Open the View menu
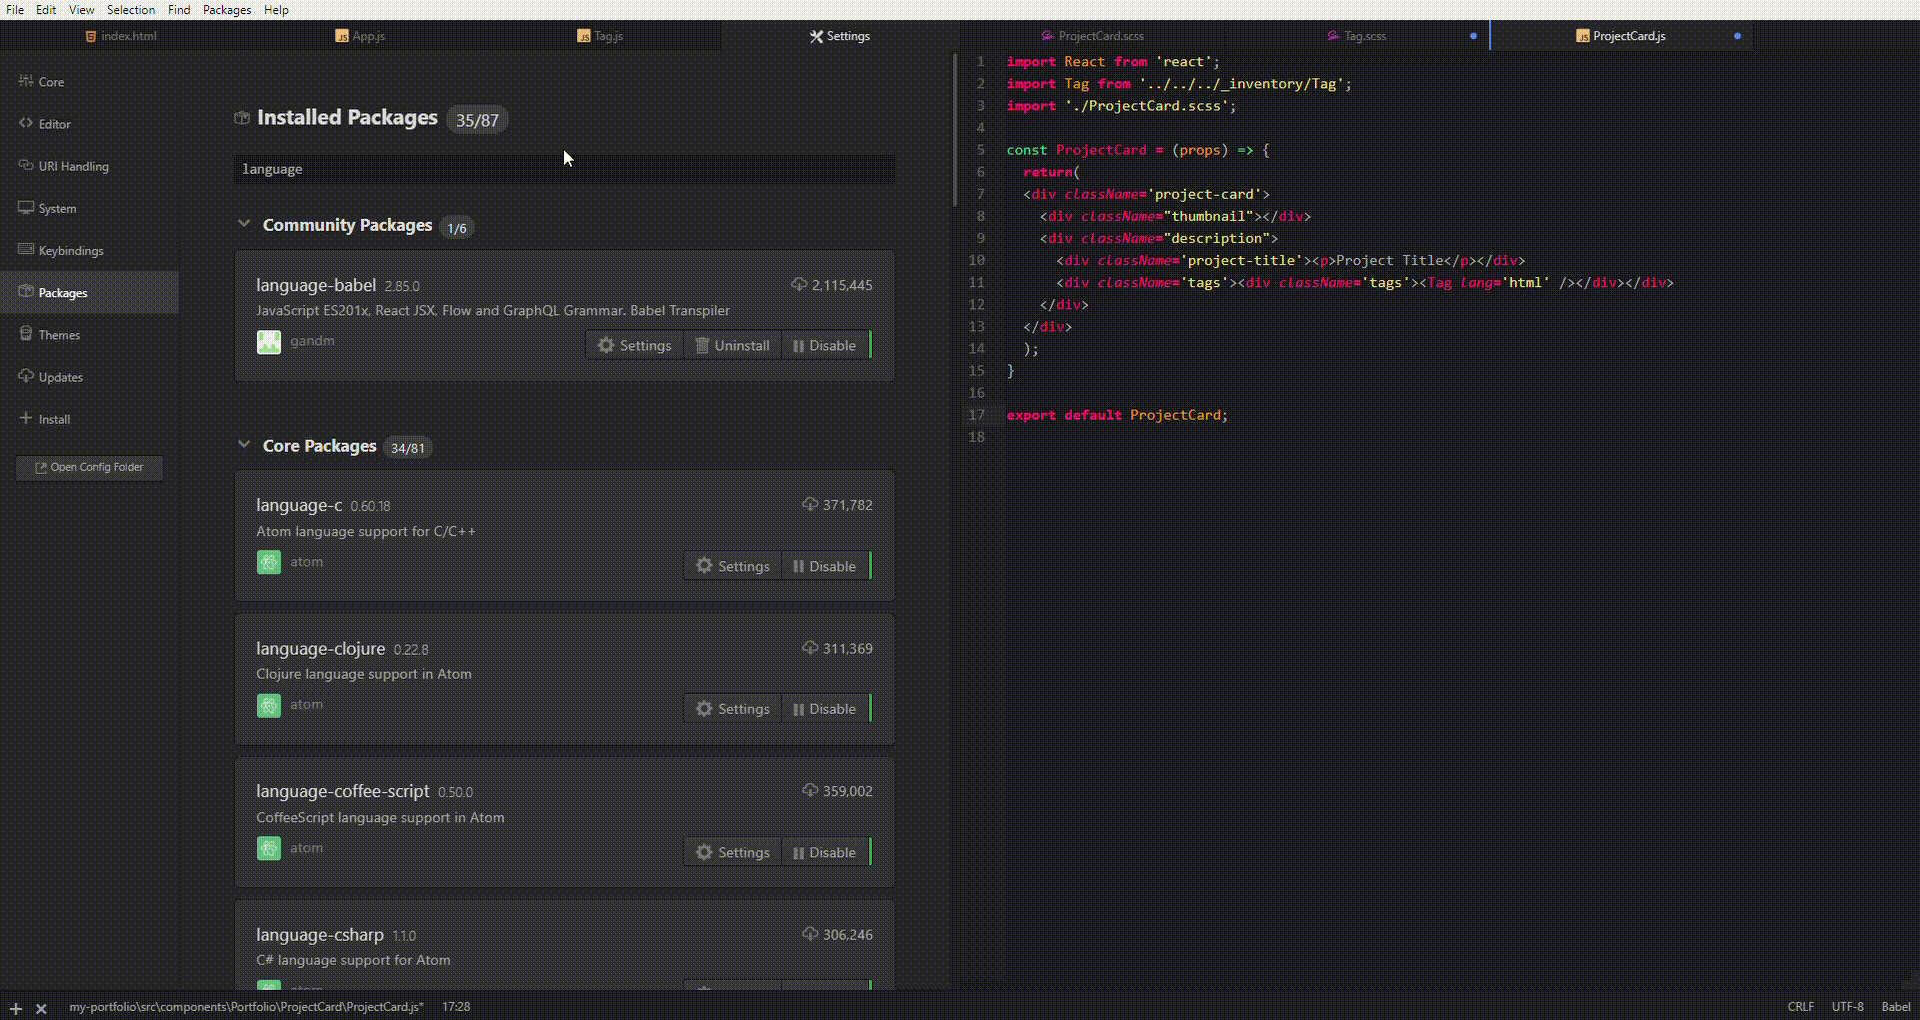 (x=82, y=10)
